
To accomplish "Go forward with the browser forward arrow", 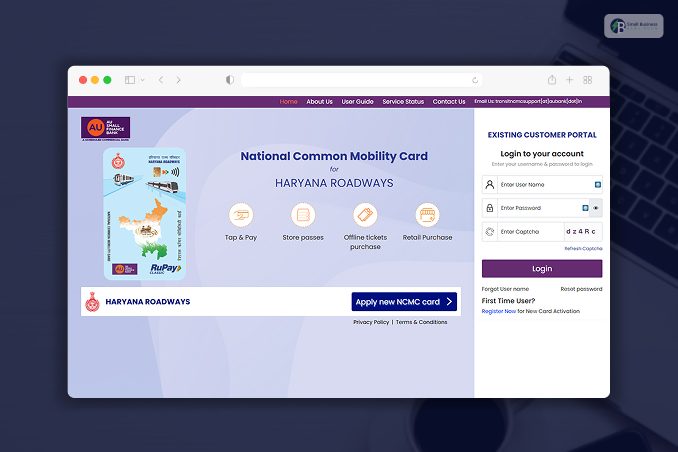I will [x=178, y=80].
